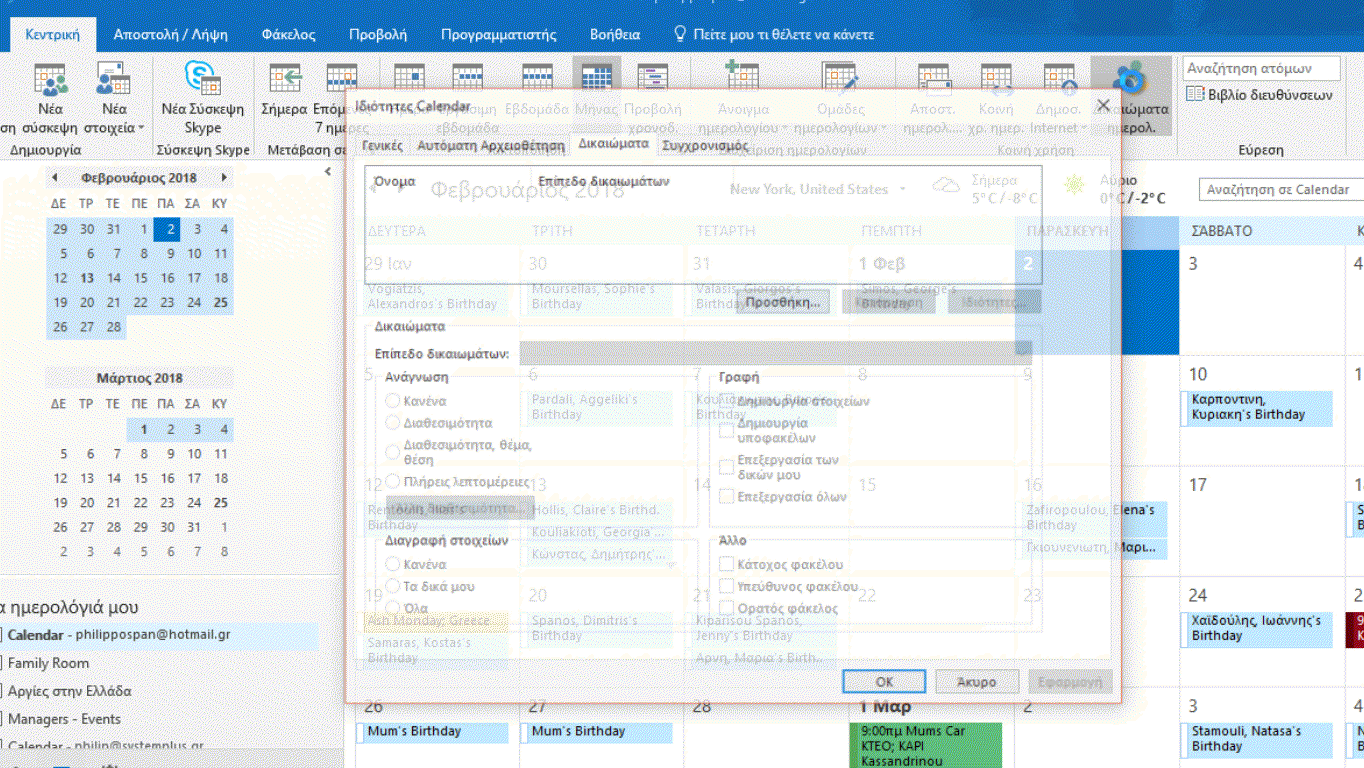Switch to the Αυτόματη Αρχειοθέτηση dialog tab
Screen dimensions: 1364x768
coord(491,145)
